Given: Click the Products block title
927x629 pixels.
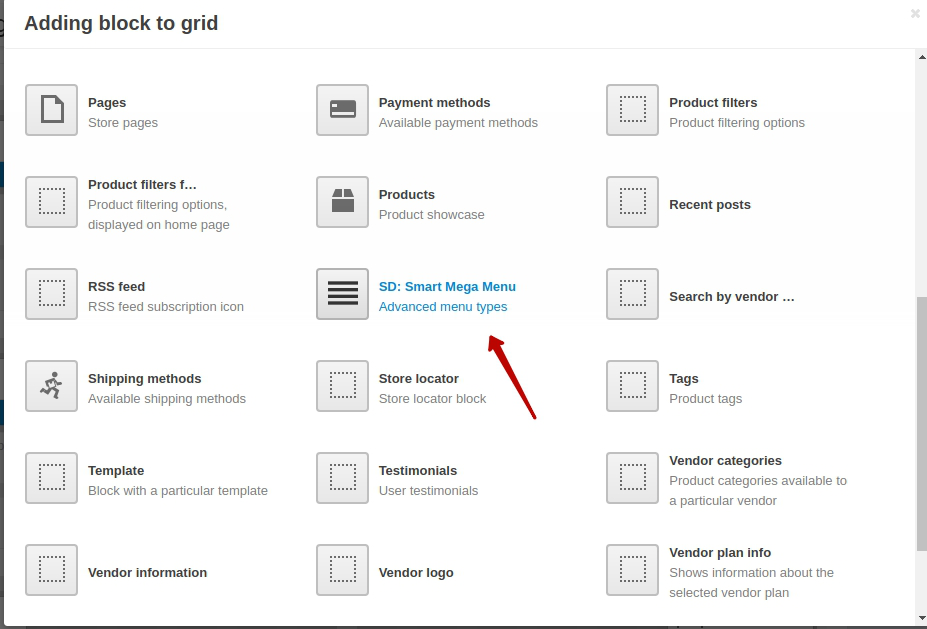Looking at the screenshot, I should point(407,195).
